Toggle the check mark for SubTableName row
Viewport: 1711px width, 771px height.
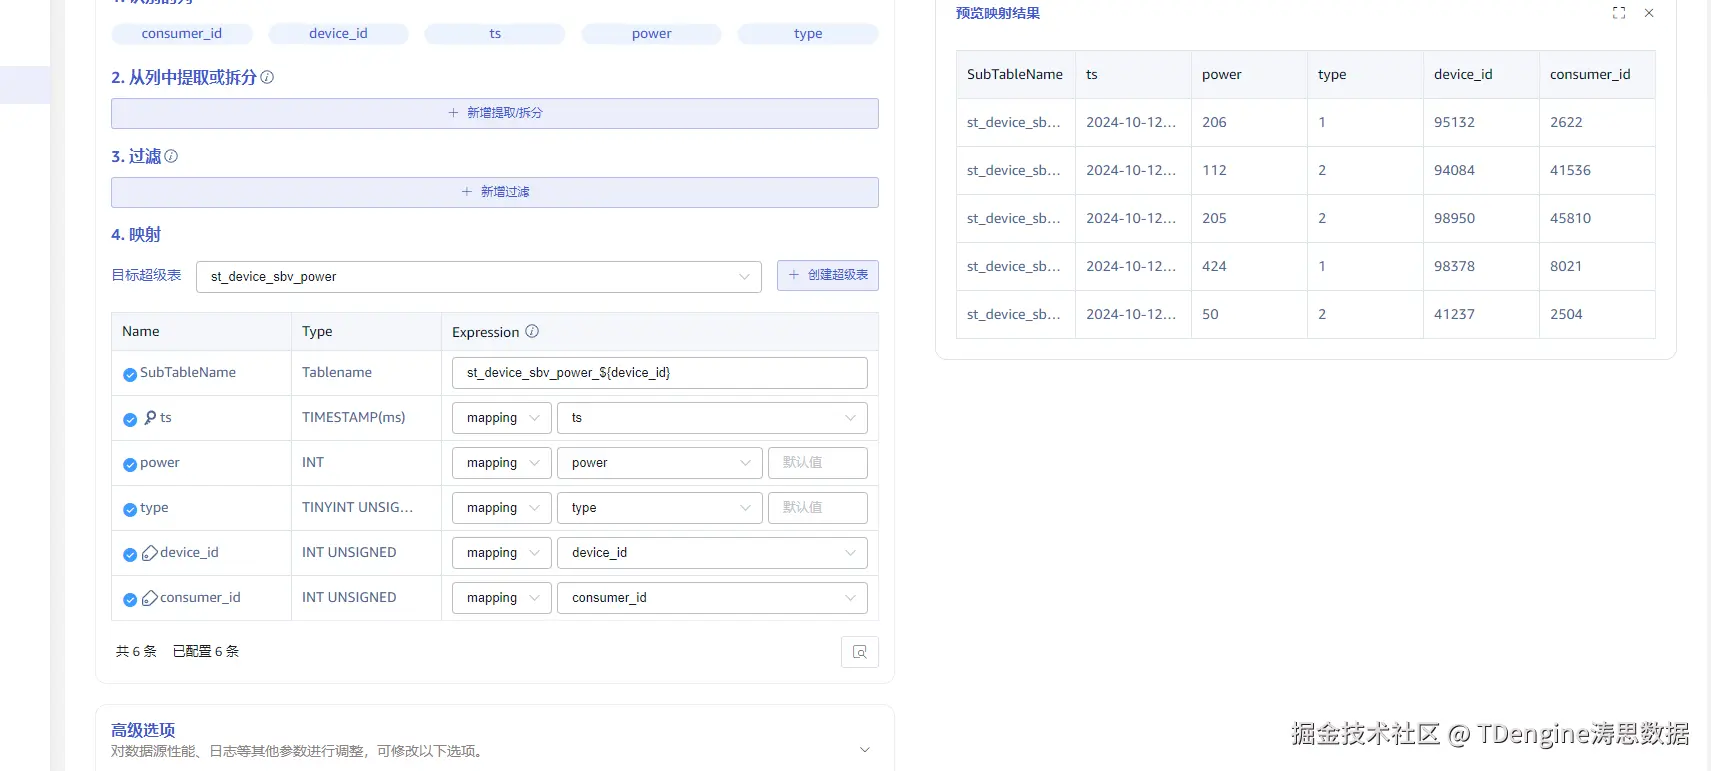130,374
